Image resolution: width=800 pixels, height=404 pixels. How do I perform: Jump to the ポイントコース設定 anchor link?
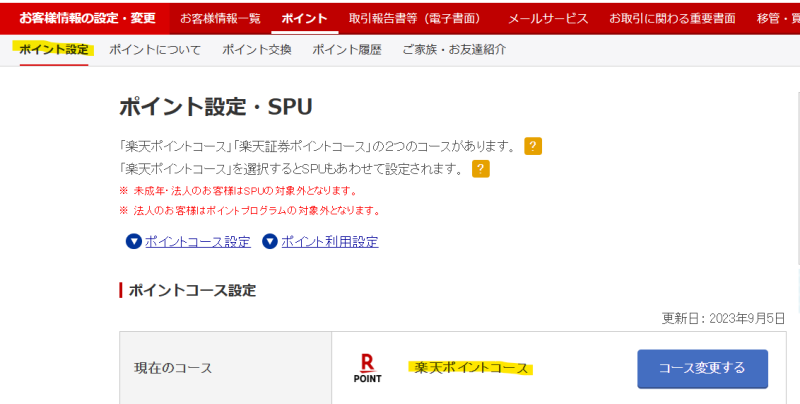point(197,241)
